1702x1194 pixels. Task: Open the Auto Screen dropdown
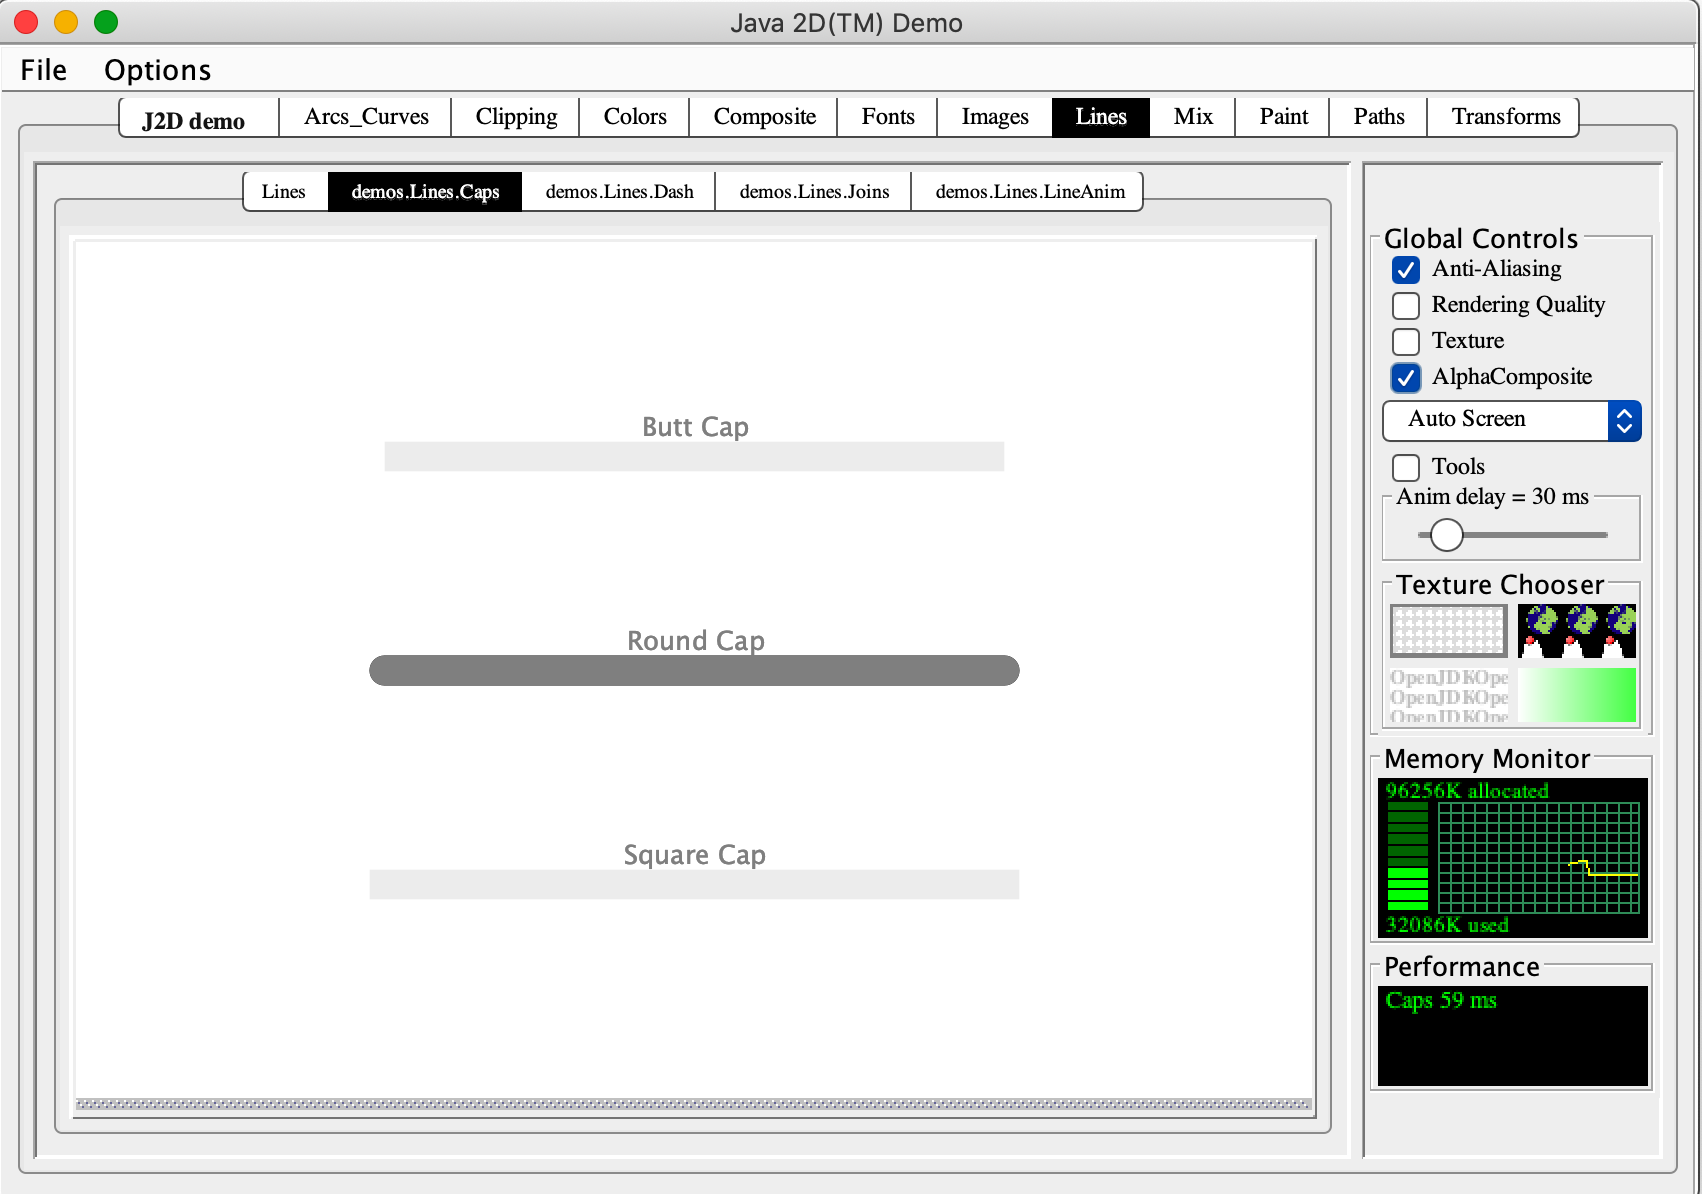[x=1511, y=421]
